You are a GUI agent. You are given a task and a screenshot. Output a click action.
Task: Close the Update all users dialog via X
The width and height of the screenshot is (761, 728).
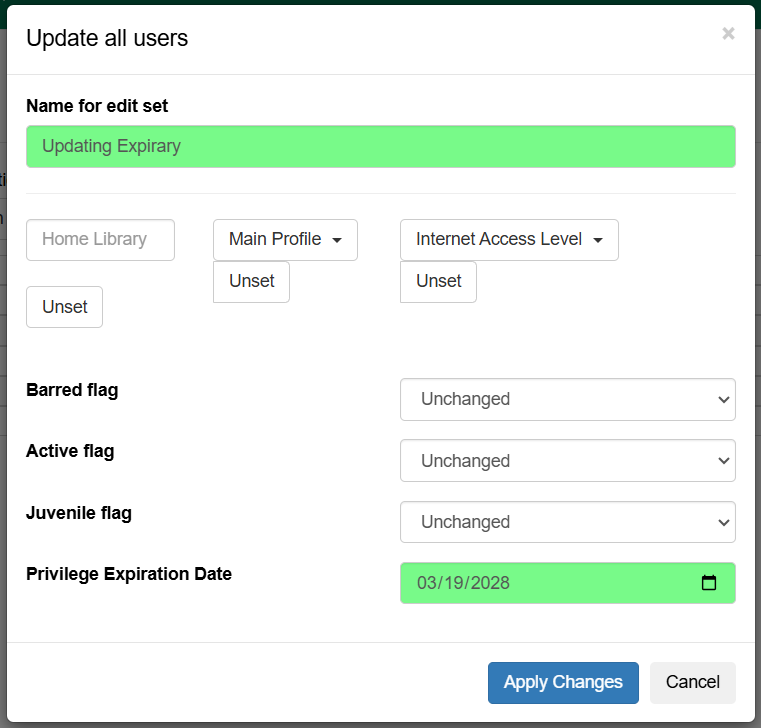point(728,34)
